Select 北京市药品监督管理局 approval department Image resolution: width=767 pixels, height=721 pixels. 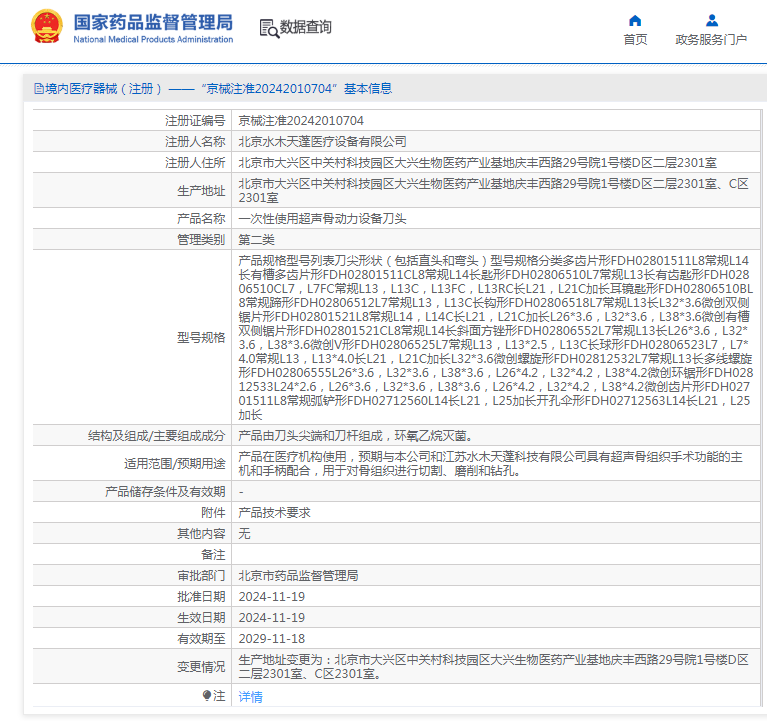pyautogui.click(x=298, y=576)
